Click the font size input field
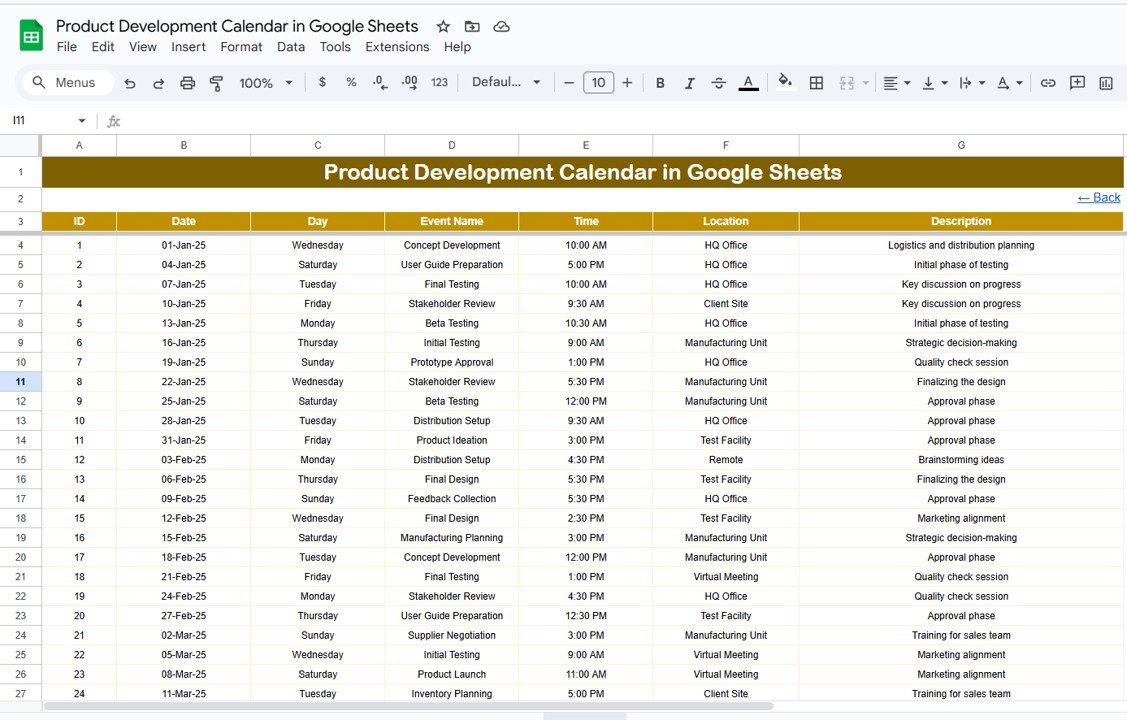Screen dimensions: 1127x720 [x=598, y=83]
